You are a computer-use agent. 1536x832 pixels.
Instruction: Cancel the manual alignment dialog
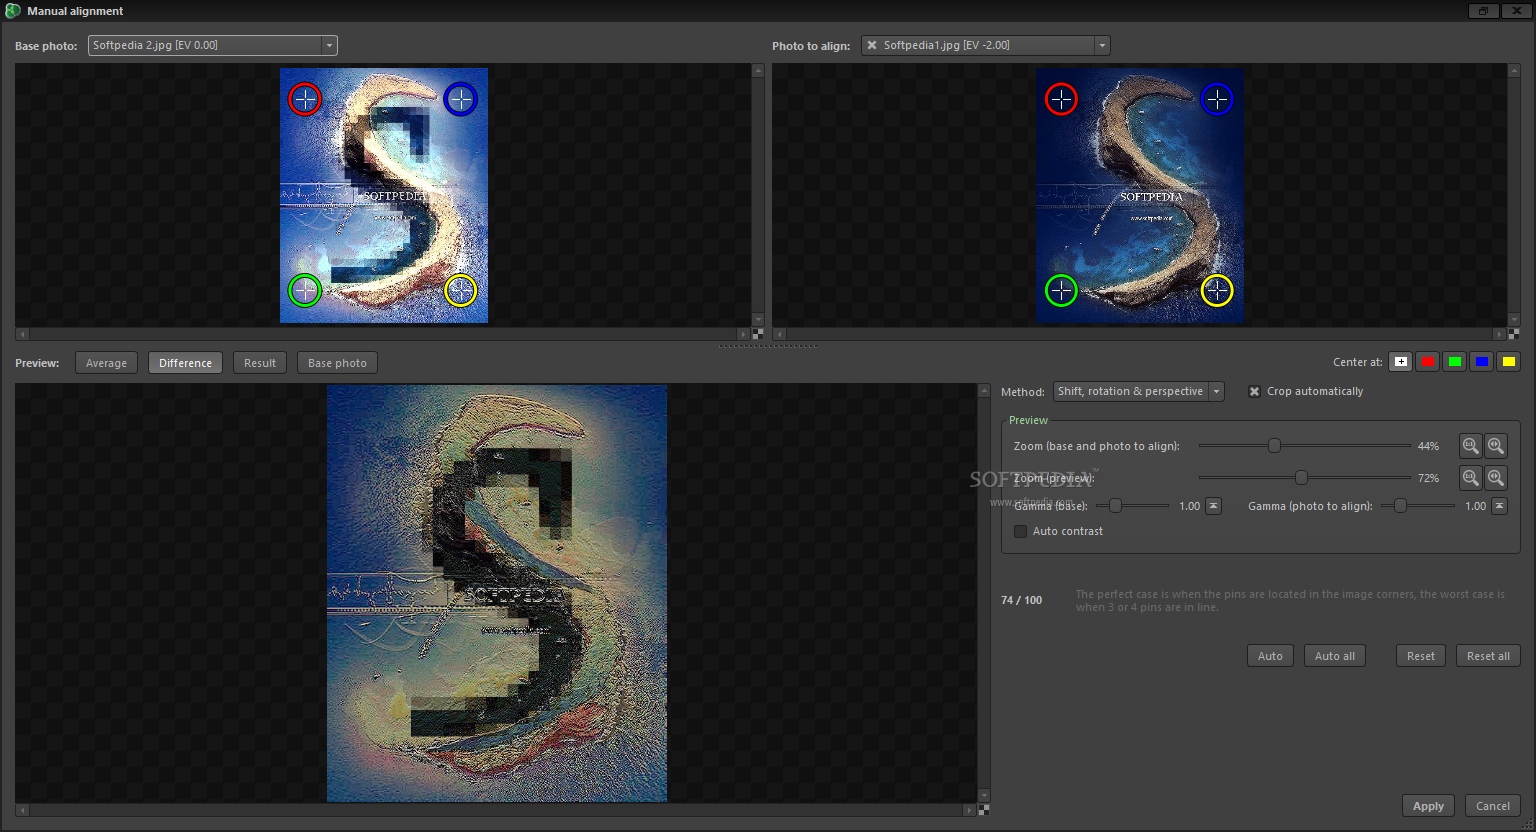[x=1493, y=806]
